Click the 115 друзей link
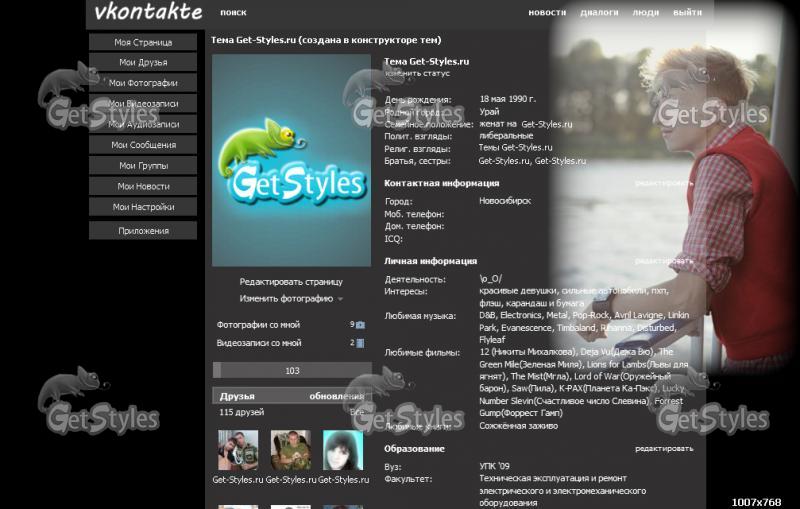This screenshot has width=800, height=509. 241,412
